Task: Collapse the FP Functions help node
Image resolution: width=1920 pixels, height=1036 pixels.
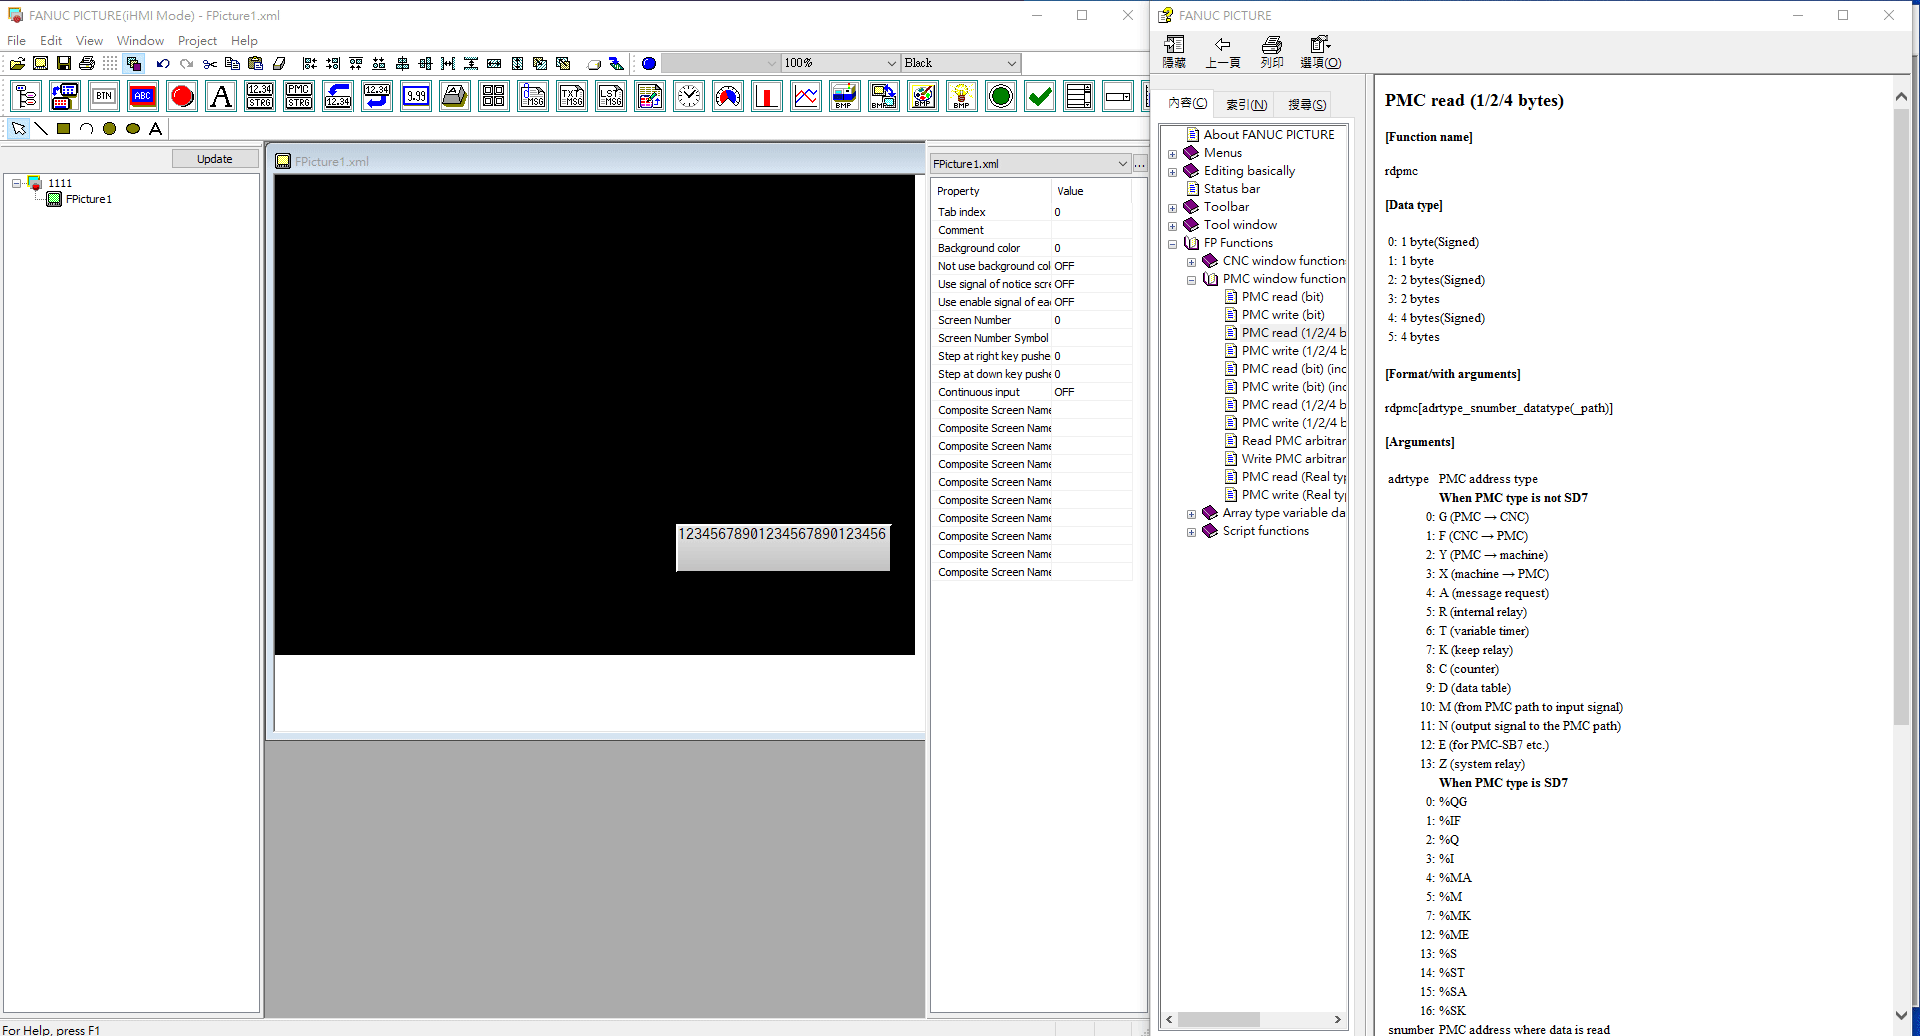Action: click(1172, 244)
